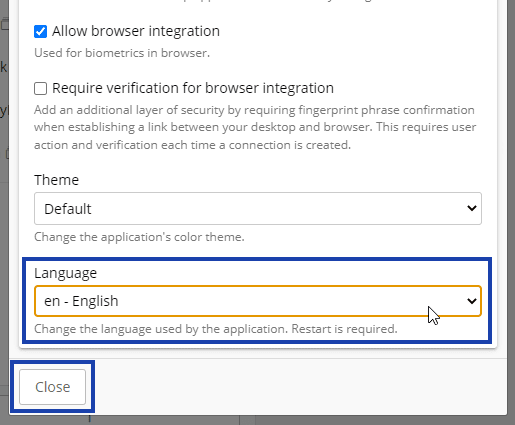Viewport: 515px width, 425px height.
Task: Uncheck Allow browser integration checkbox
Action: click(x=40, y=32)
